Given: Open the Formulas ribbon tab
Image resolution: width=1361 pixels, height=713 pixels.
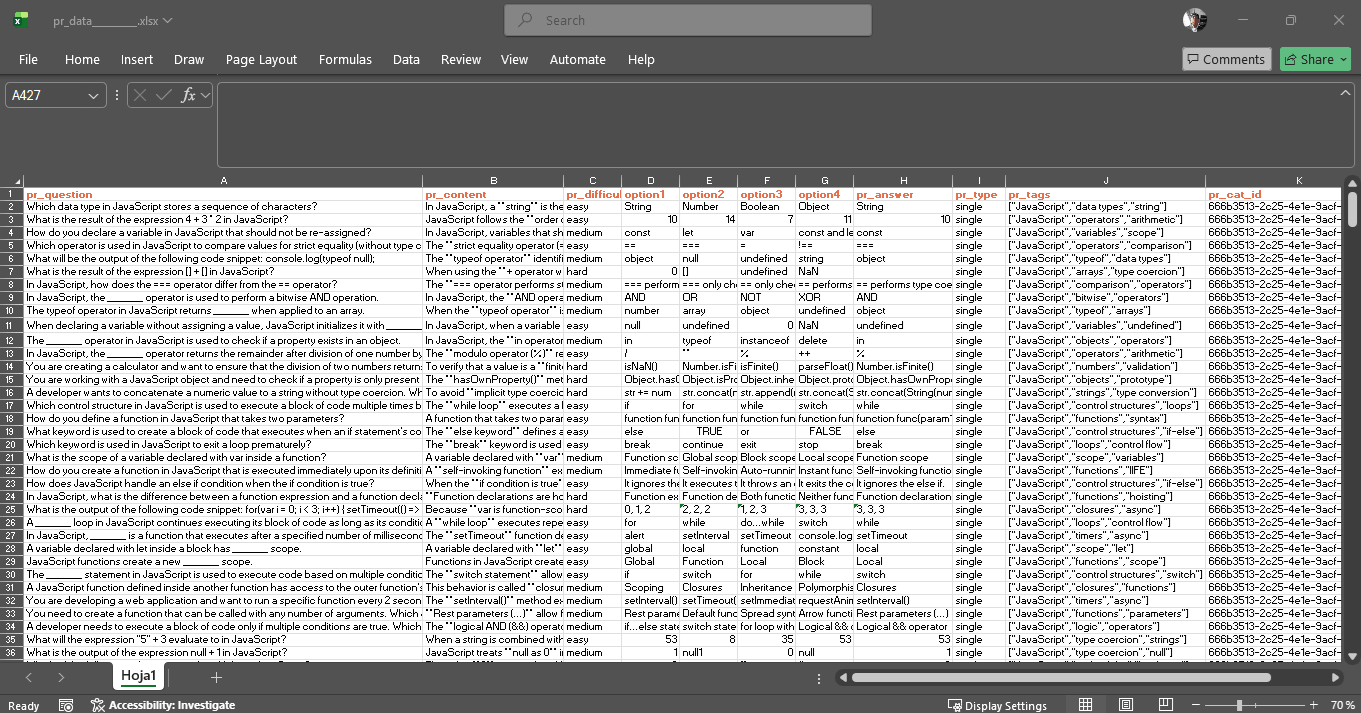Looking at the screenshot, I should 345,59.
